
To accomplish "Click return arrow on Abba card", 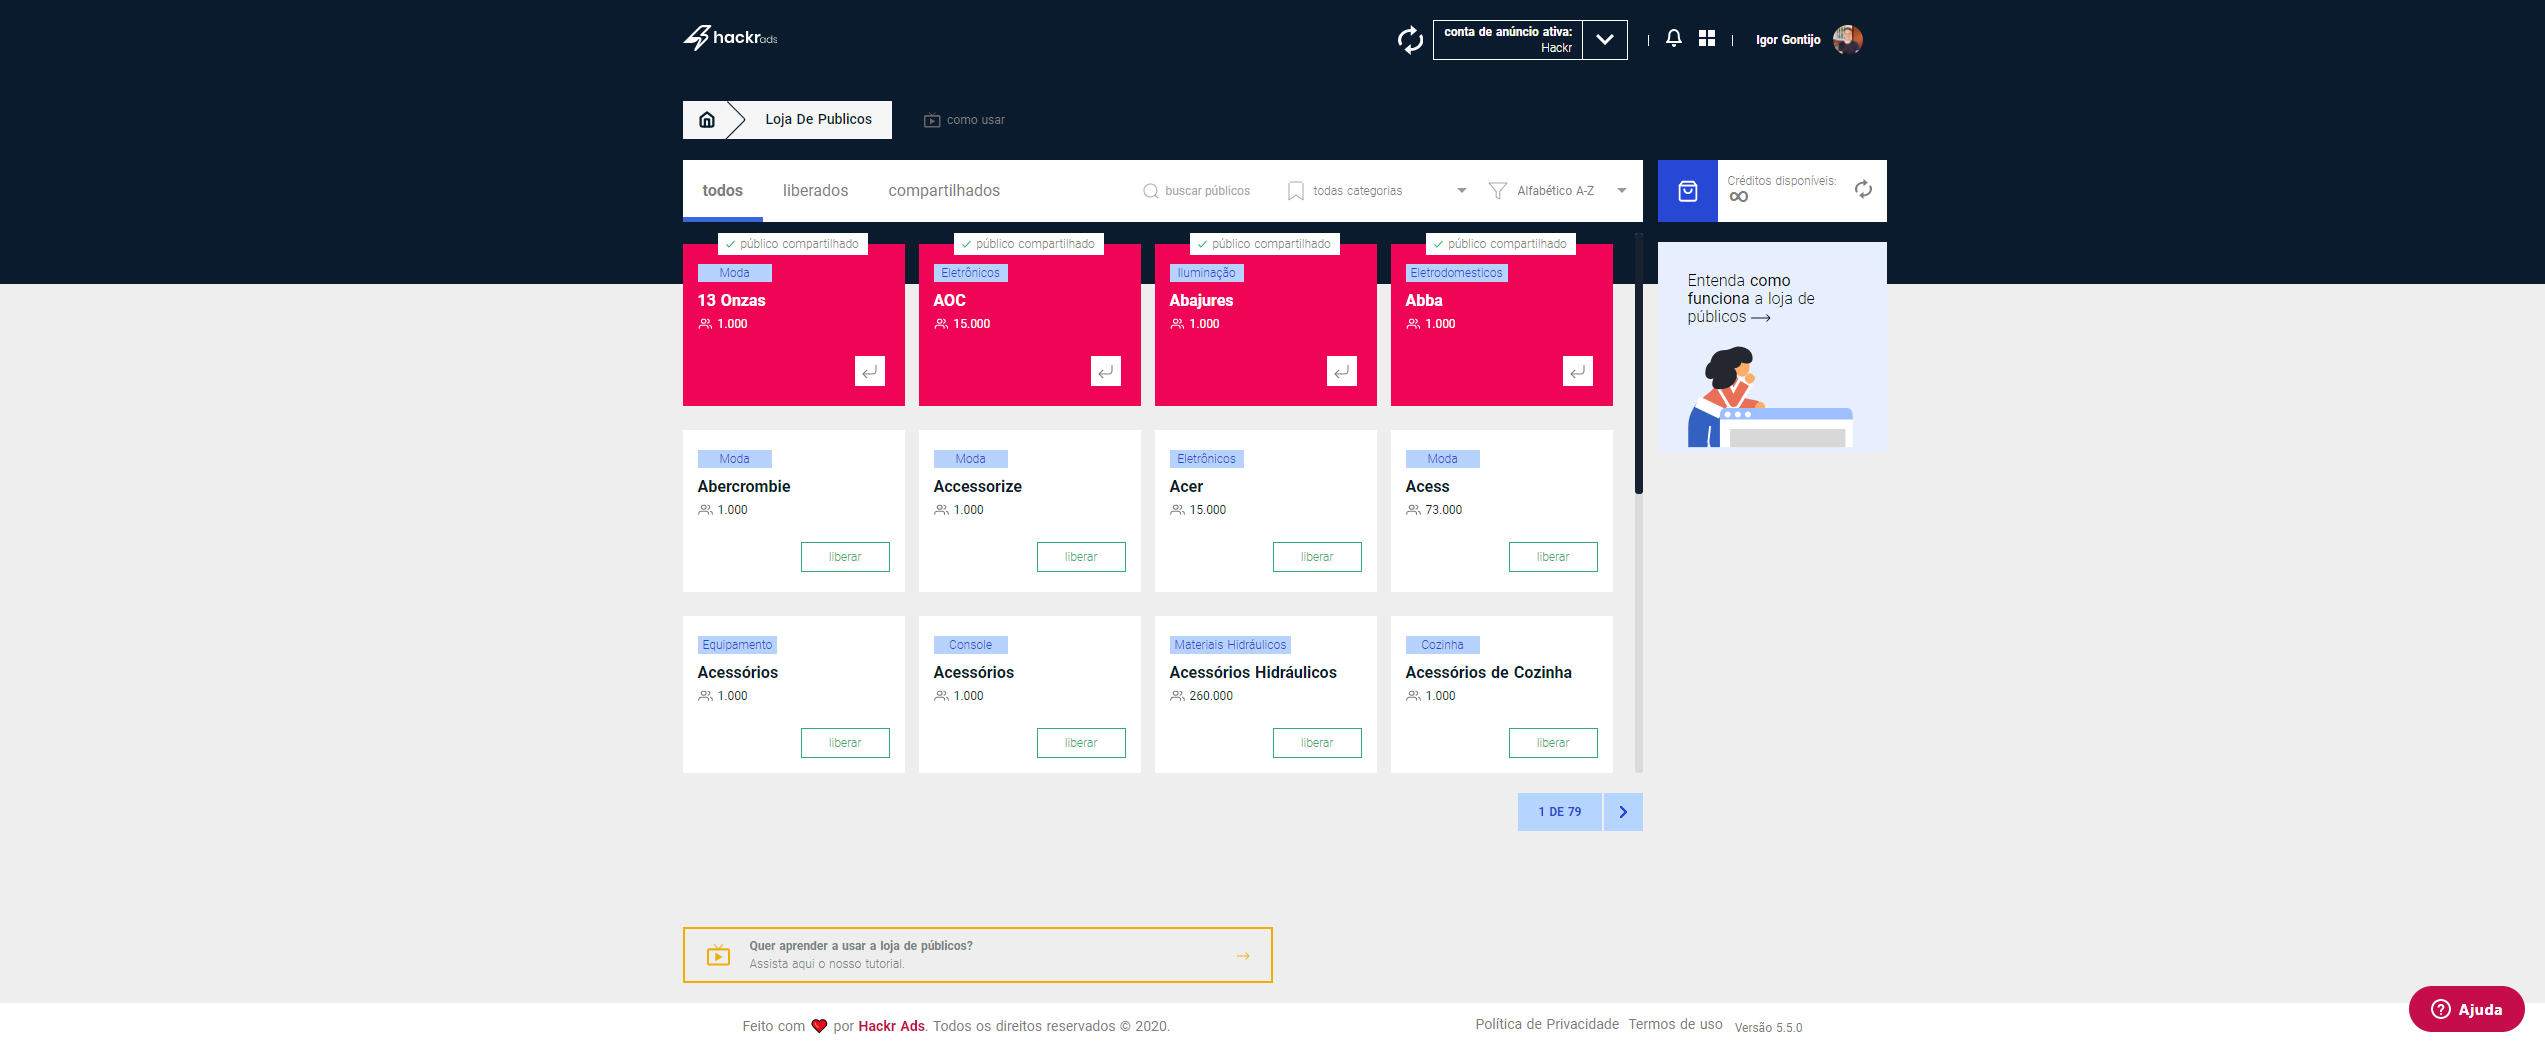I will (x=1578, y=371).
